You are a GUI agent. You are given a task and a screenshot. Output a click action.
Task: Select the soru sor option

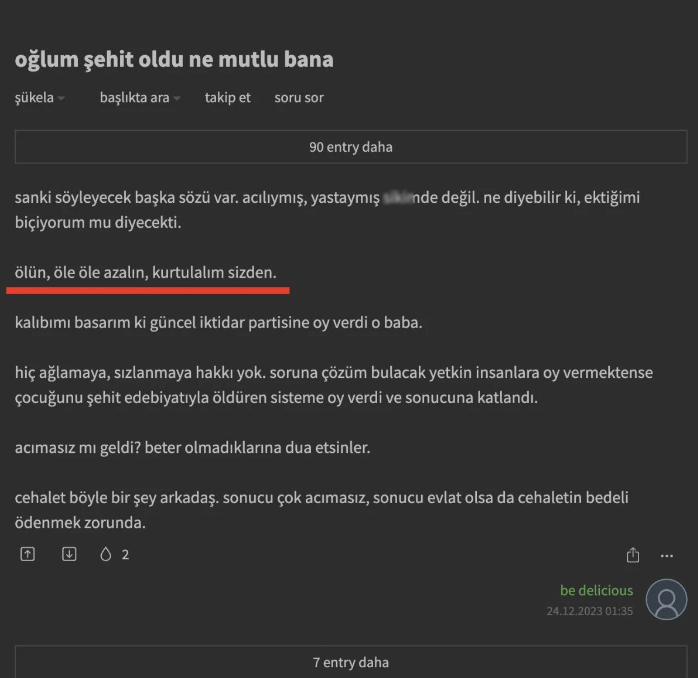(299, 97)
